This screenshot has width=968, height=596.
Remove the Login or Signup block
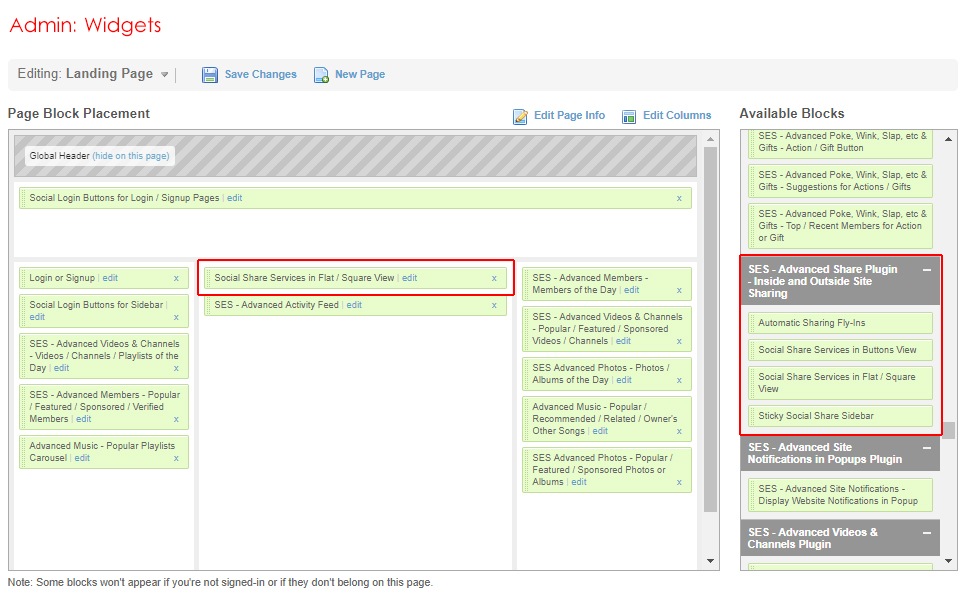click(176, 279)
